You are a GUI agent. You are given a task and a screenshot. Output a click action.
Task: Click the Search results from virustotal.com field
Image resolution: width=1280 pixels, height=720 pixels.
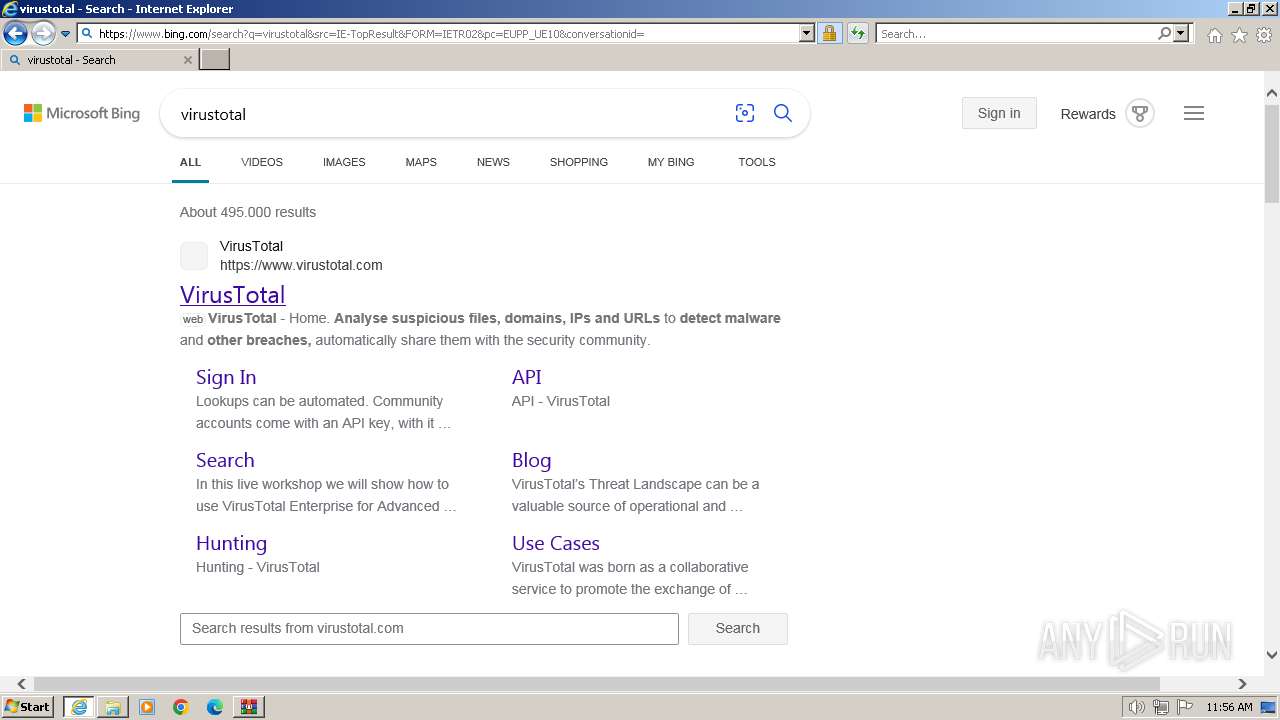[x=429, y=628]
